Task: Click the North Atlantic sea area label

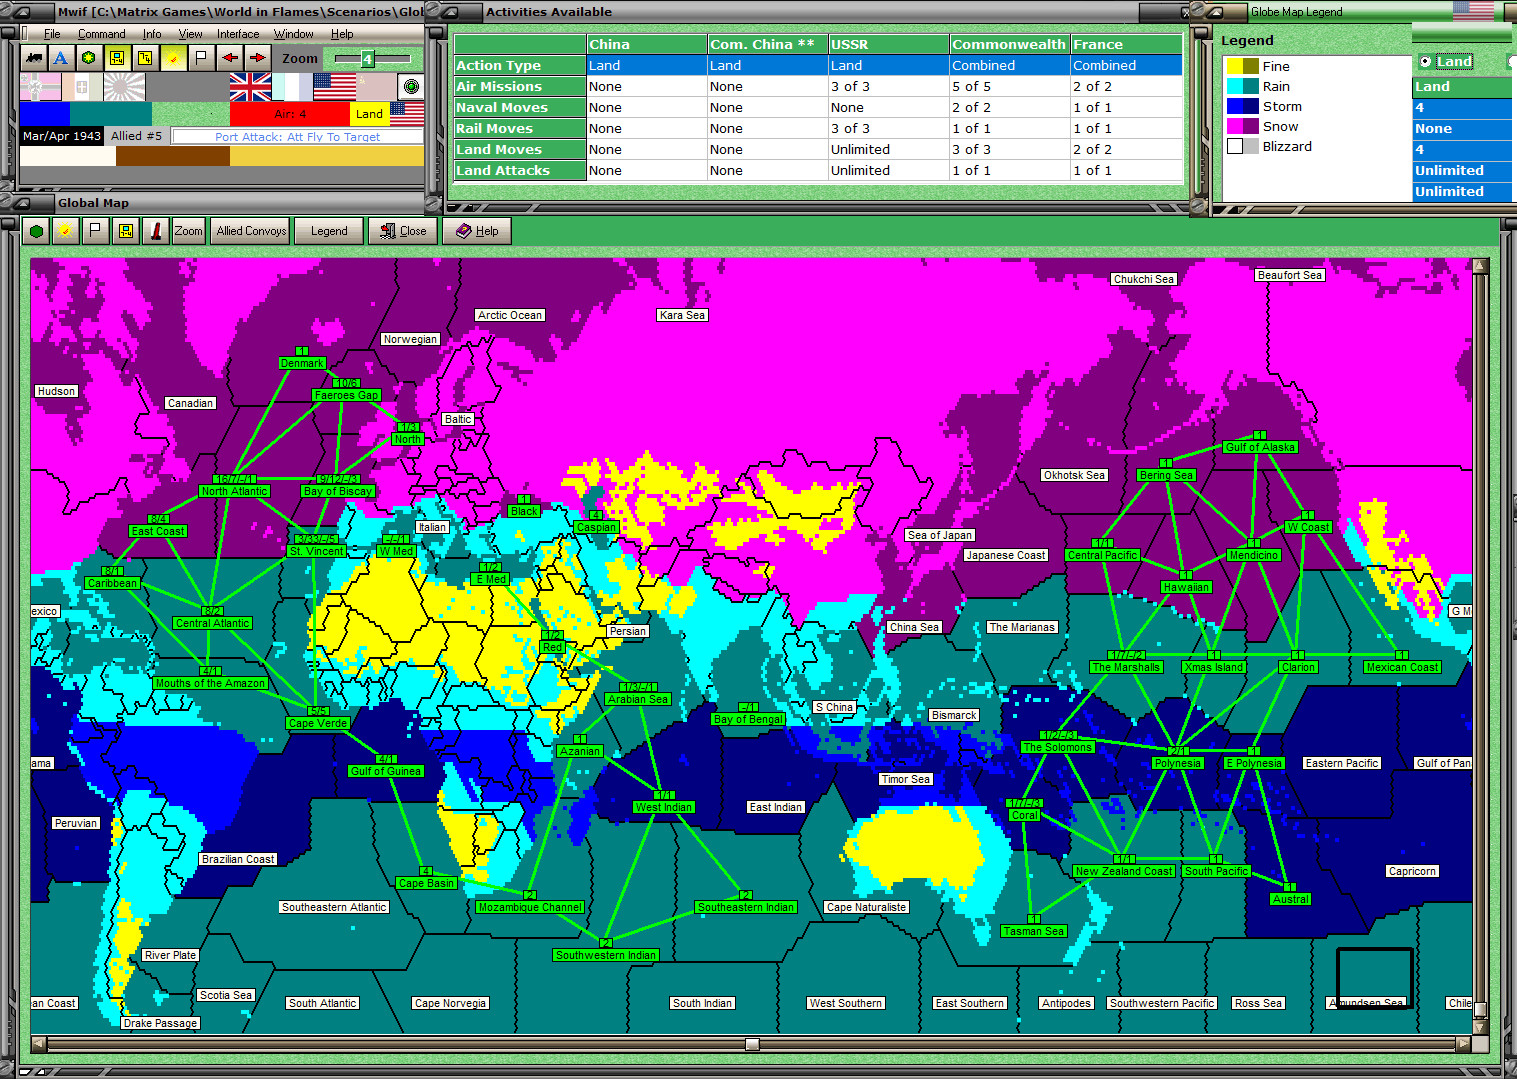Action: (x=234, y=491)
